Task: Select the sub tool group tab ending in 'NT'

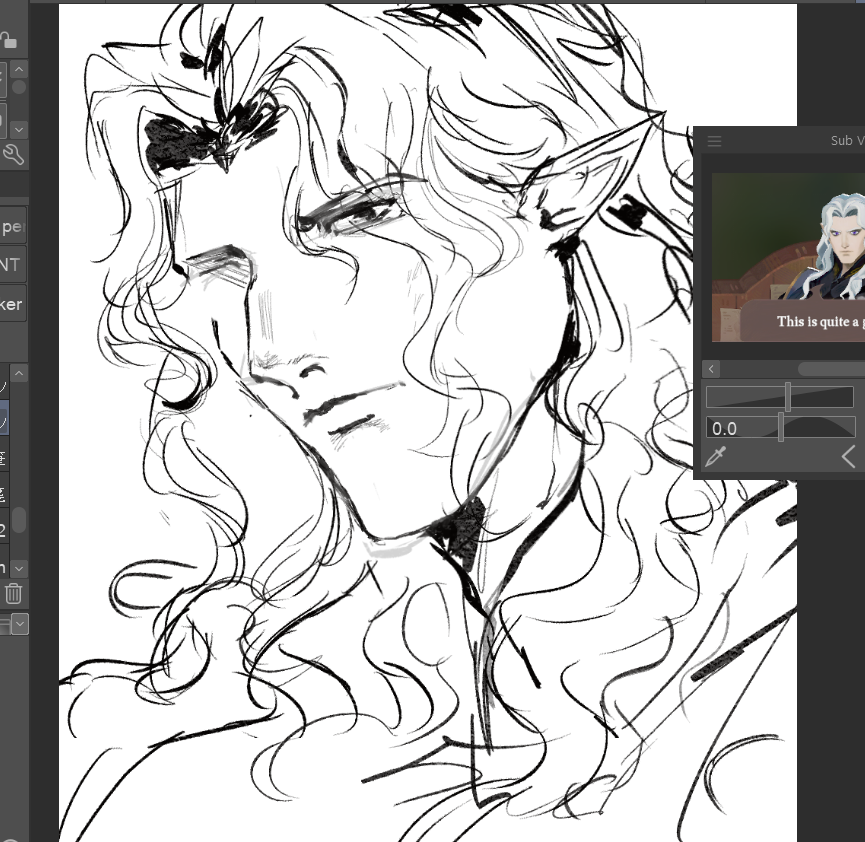Action: click(12, 265)
